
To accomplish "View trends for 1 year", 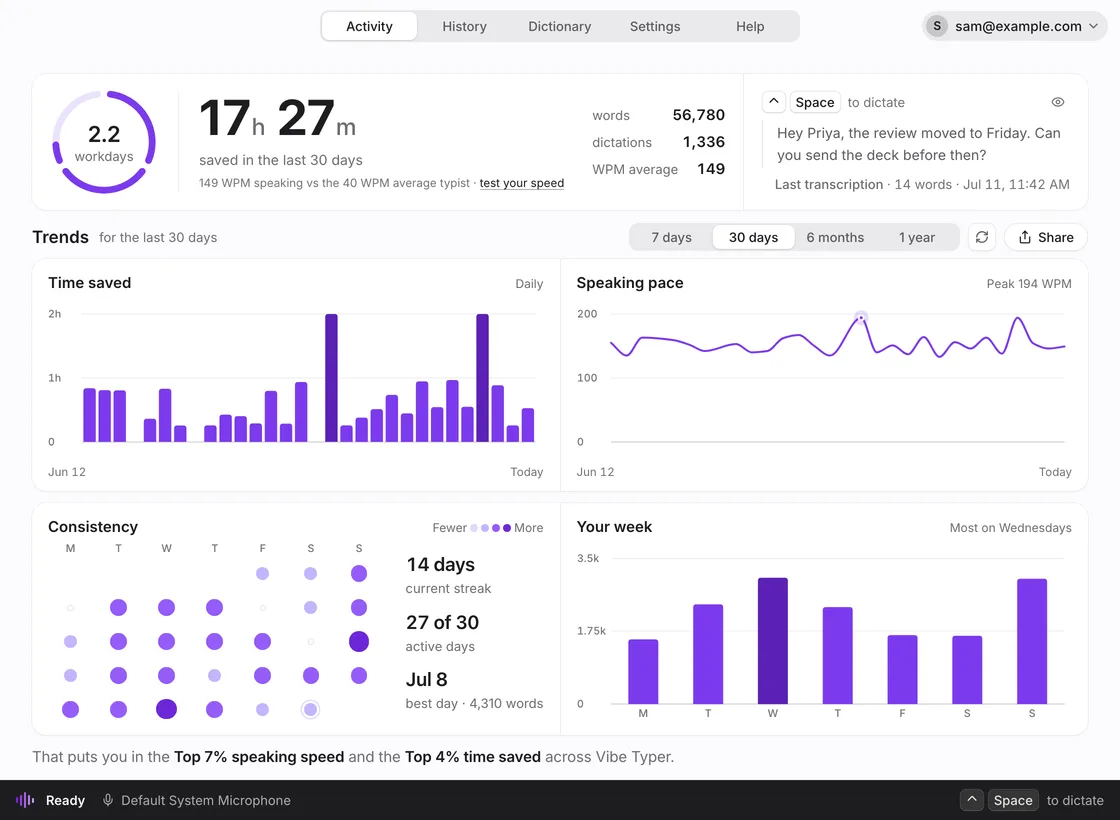I will point(916,237).
